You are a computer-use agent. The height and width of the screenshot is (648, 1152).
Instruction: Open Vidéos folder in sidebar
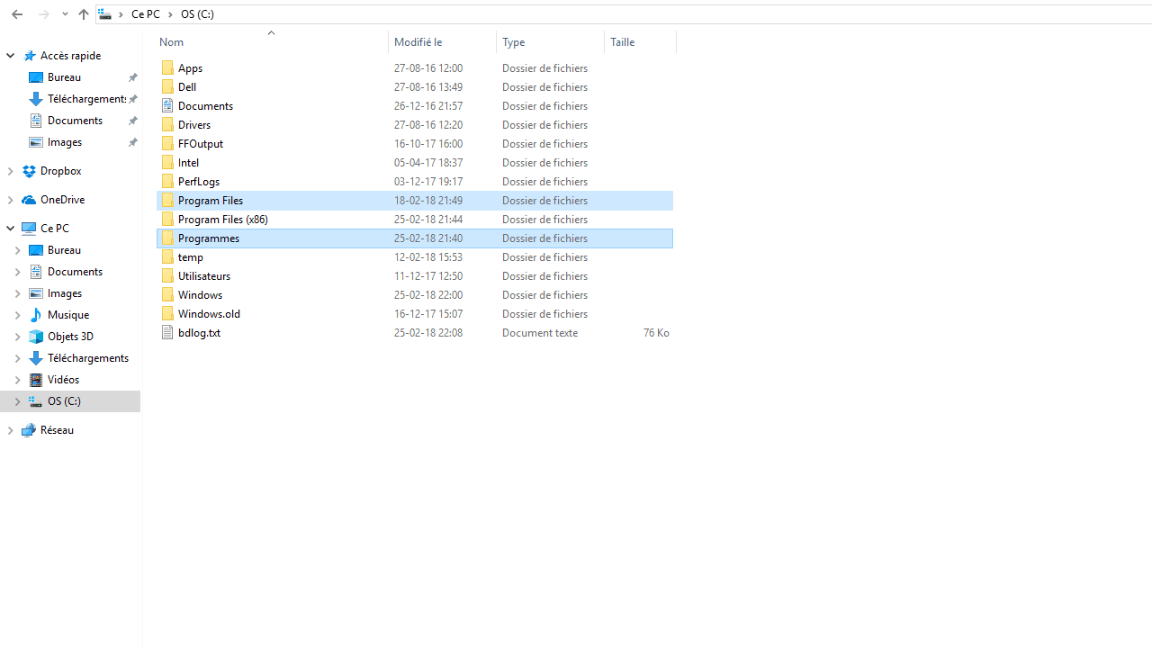point(62,380)
